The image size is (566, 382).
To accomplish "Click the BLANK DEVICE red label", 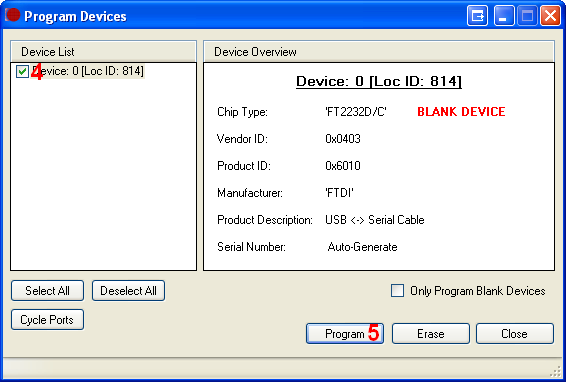I will (461, 112).
